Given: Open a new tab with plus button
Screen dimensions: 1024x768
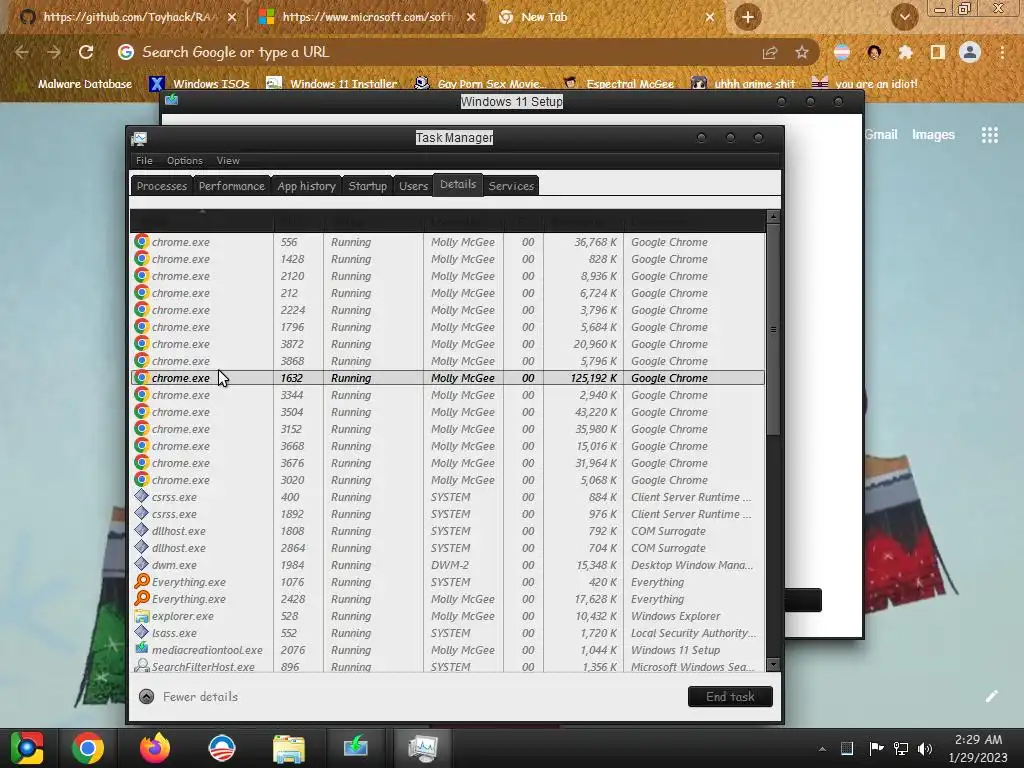Looking at the screenshot, I should [748, 17].
